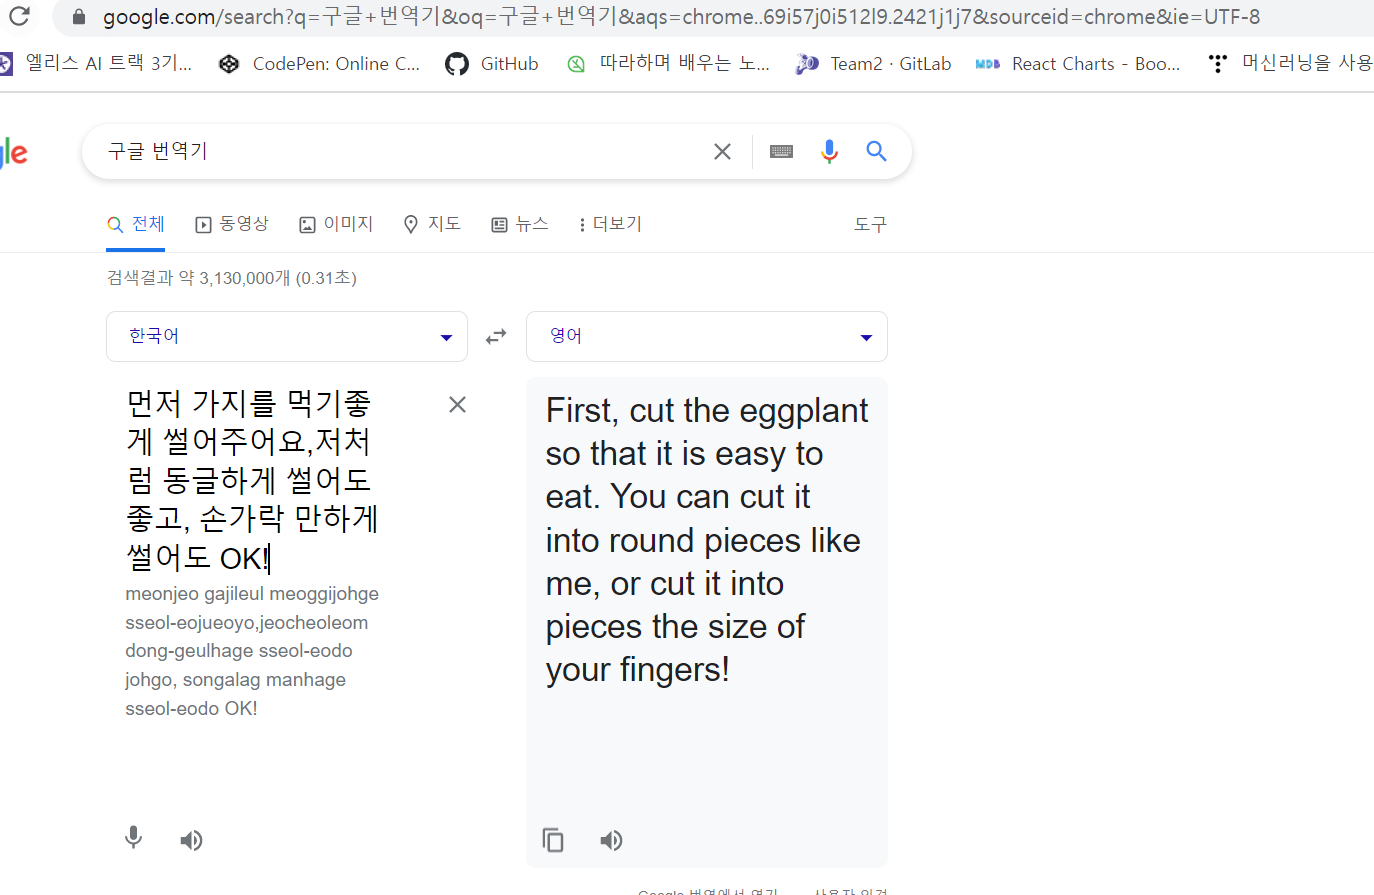The height and width of the screenshot is (895, 1374).
Task: Open the GitHub bookmark
Action: pos(492,63)
